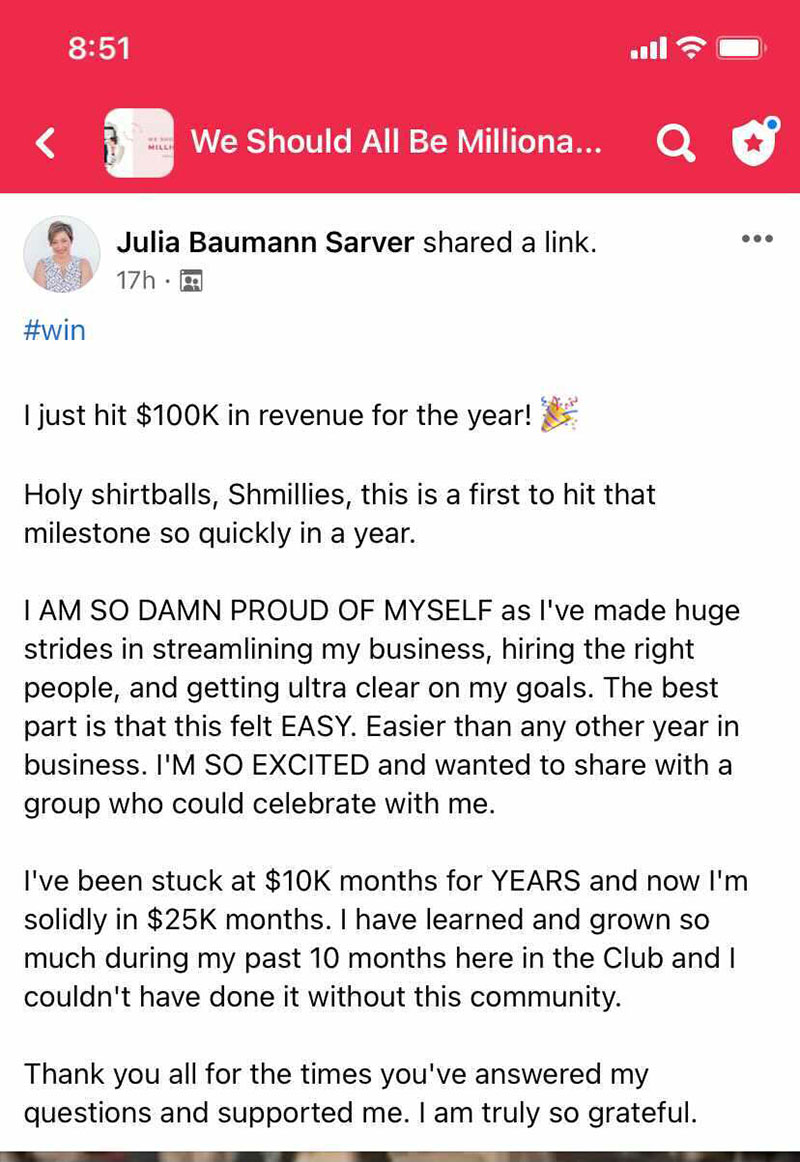Screen dimensions: 800x1162
Task: Tap the group cover thumbnail in the header
Action: (139, 143)
